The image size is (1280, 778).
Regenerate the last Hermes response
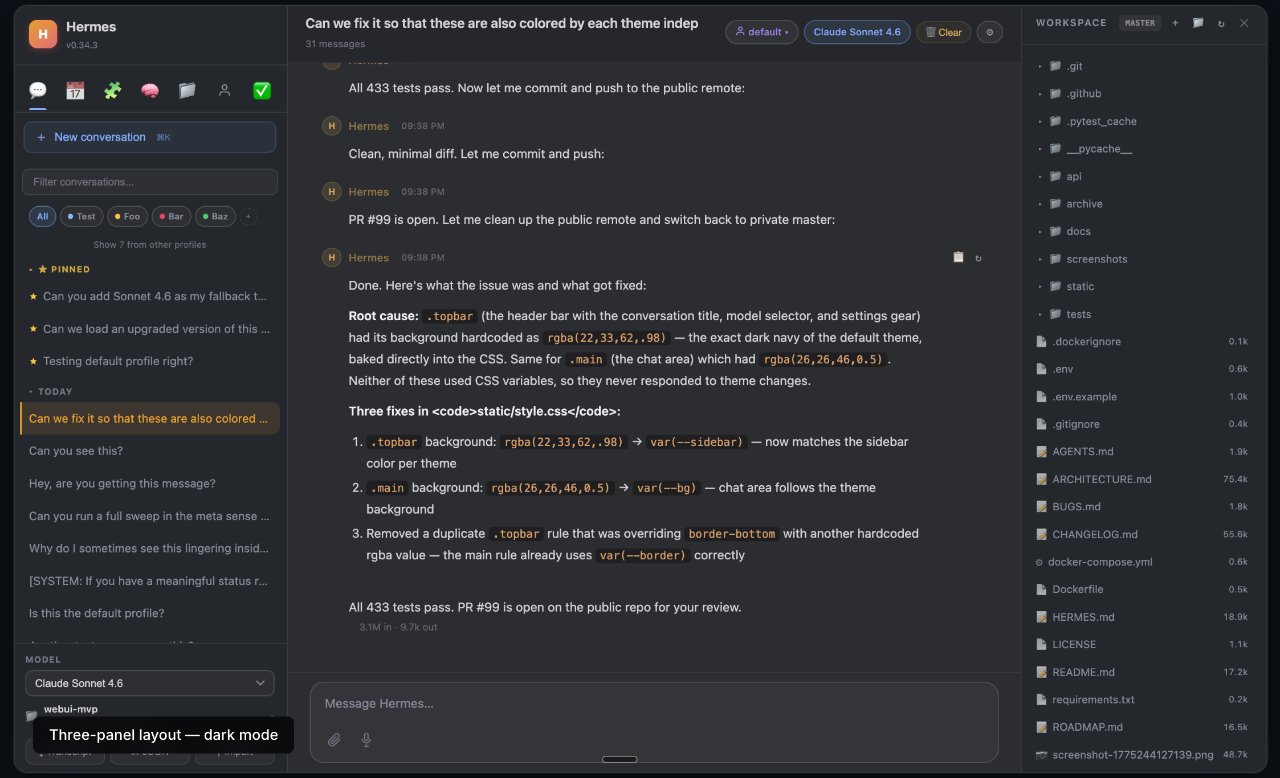click(x=978, y=257)
